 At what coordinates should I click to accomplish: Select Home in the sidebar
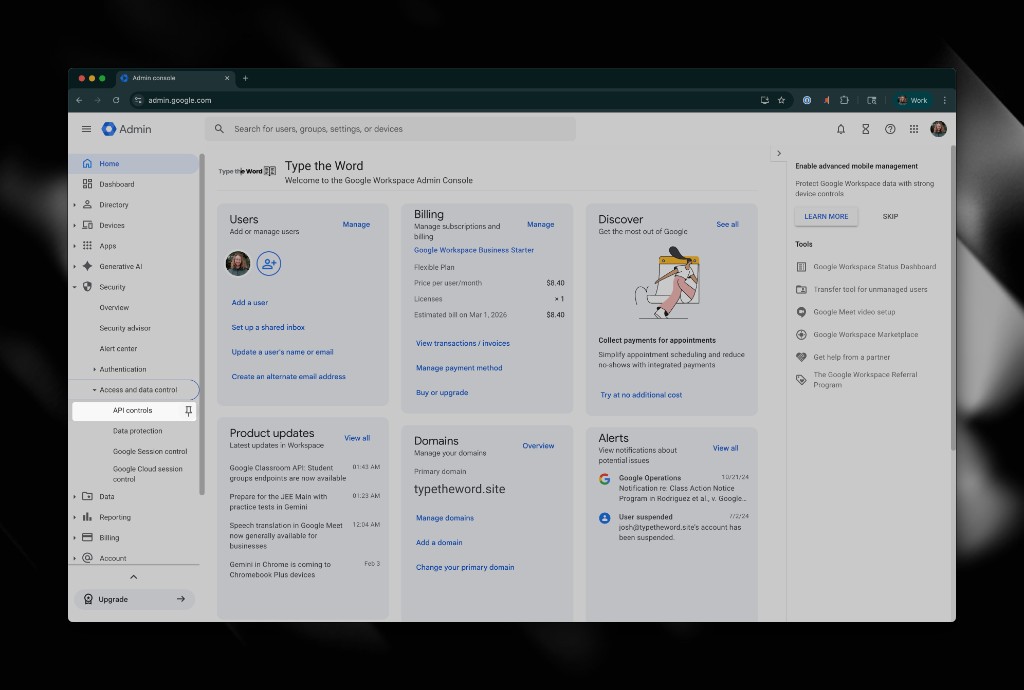(x=133, y=164)
